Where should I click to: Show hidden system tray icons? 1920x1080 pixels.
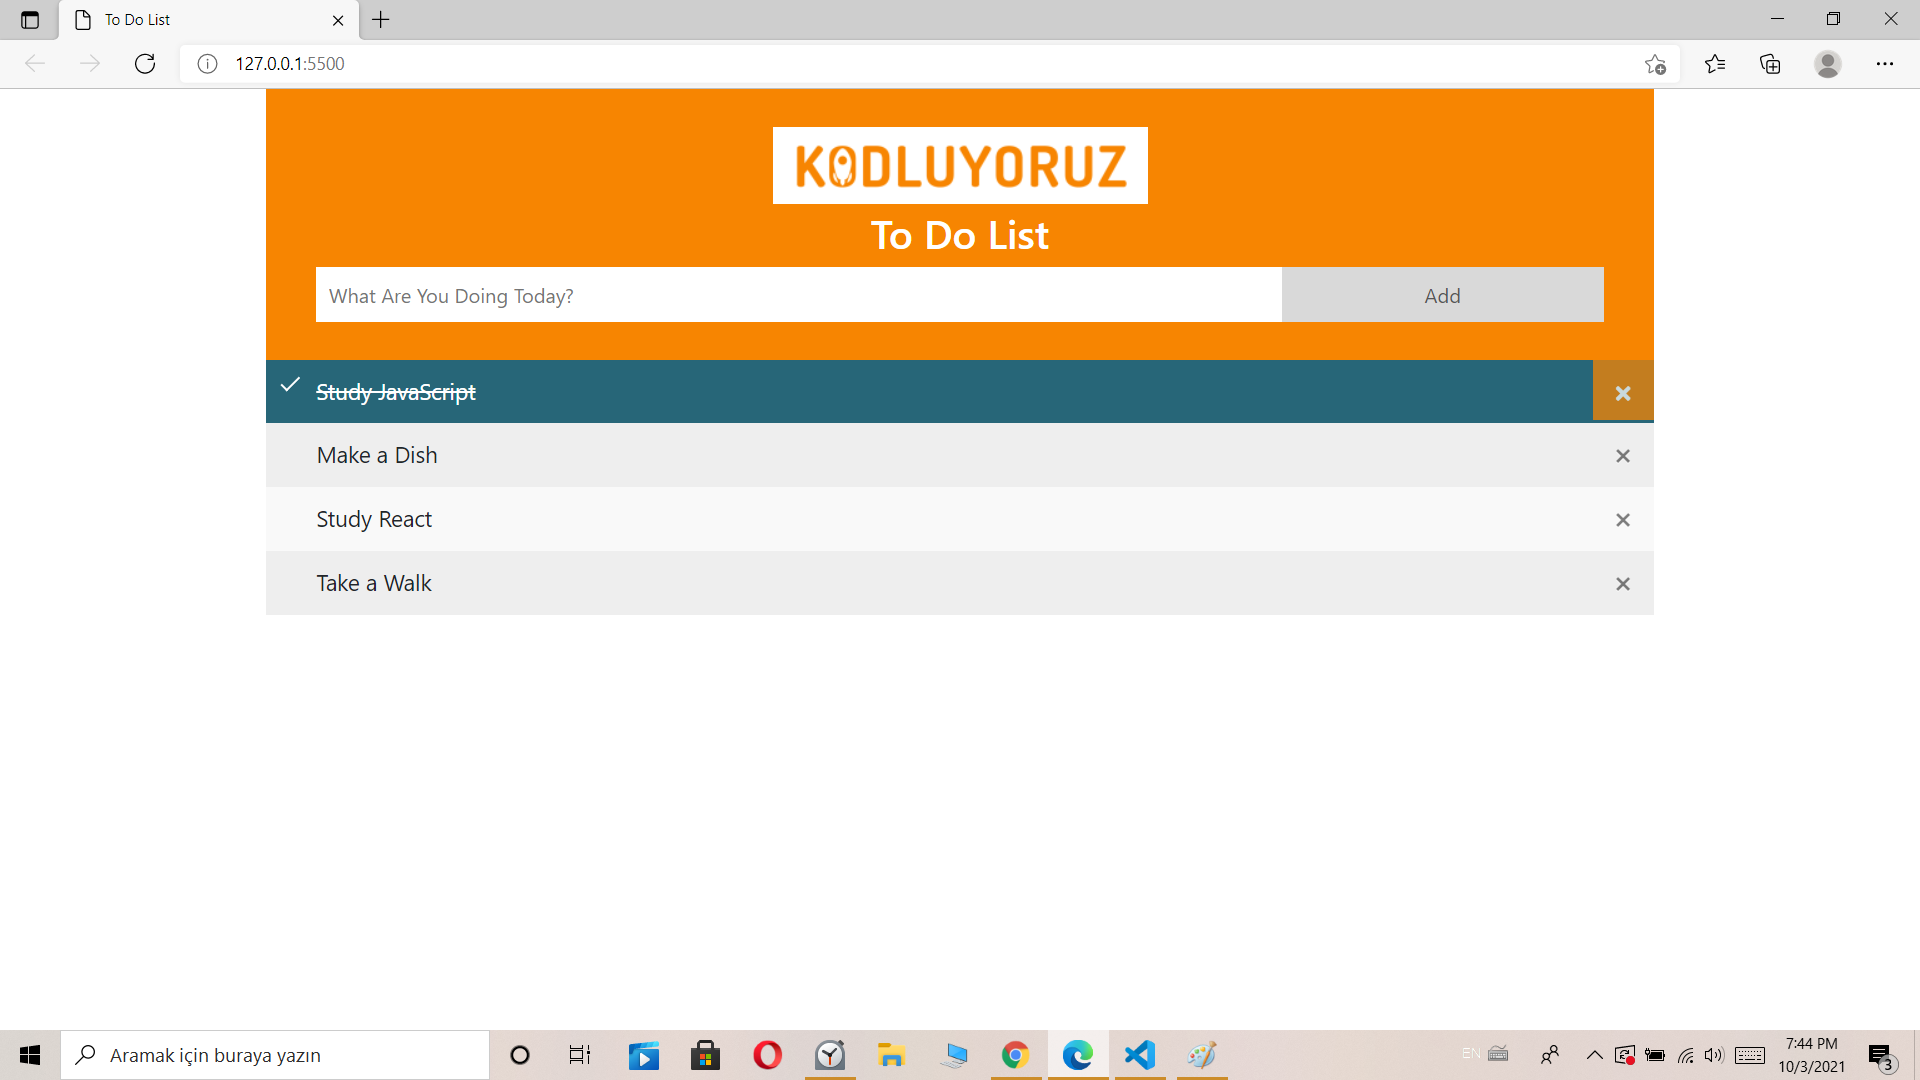click(1594, 1055)
